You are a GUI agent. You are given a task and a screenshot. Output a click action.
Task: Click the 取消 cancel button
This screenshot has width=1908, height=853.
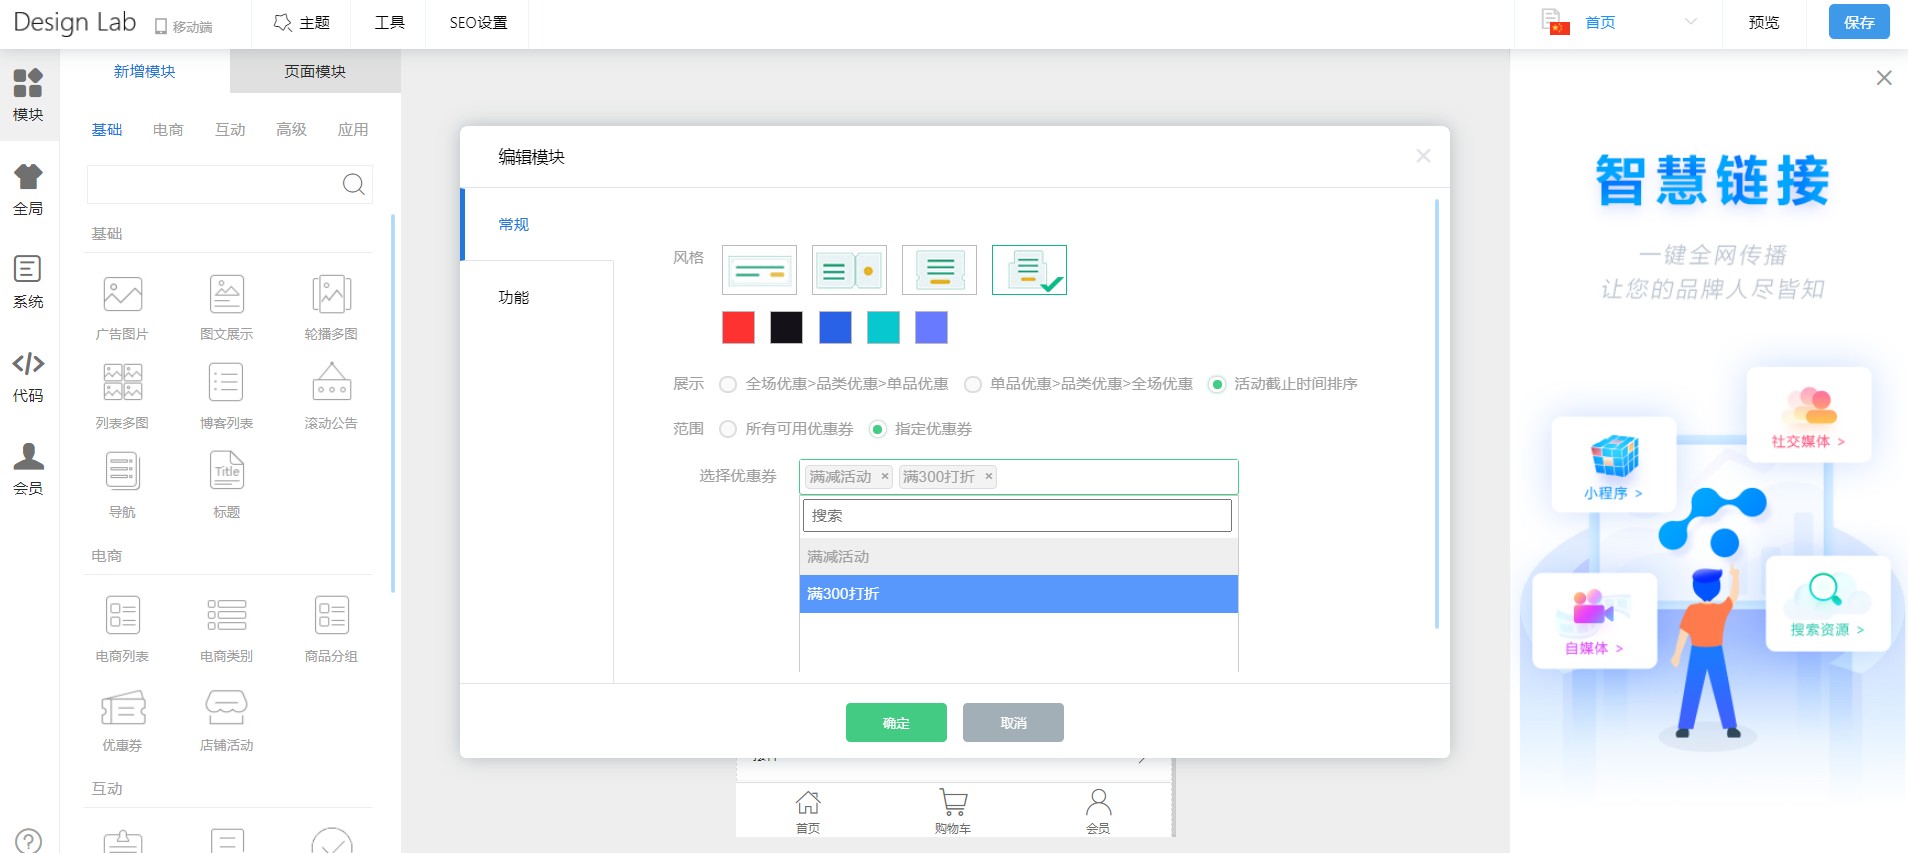point(1013,722)
